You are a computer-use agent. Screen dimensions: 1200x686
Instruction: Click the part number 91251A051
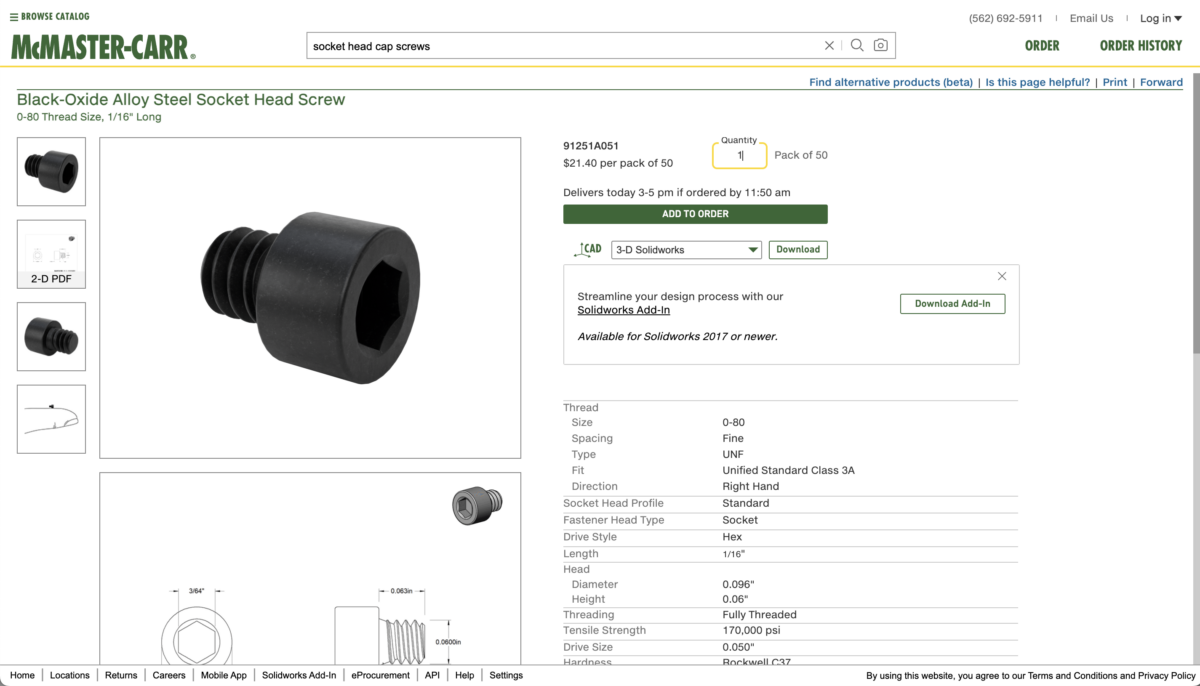[591, 146]
